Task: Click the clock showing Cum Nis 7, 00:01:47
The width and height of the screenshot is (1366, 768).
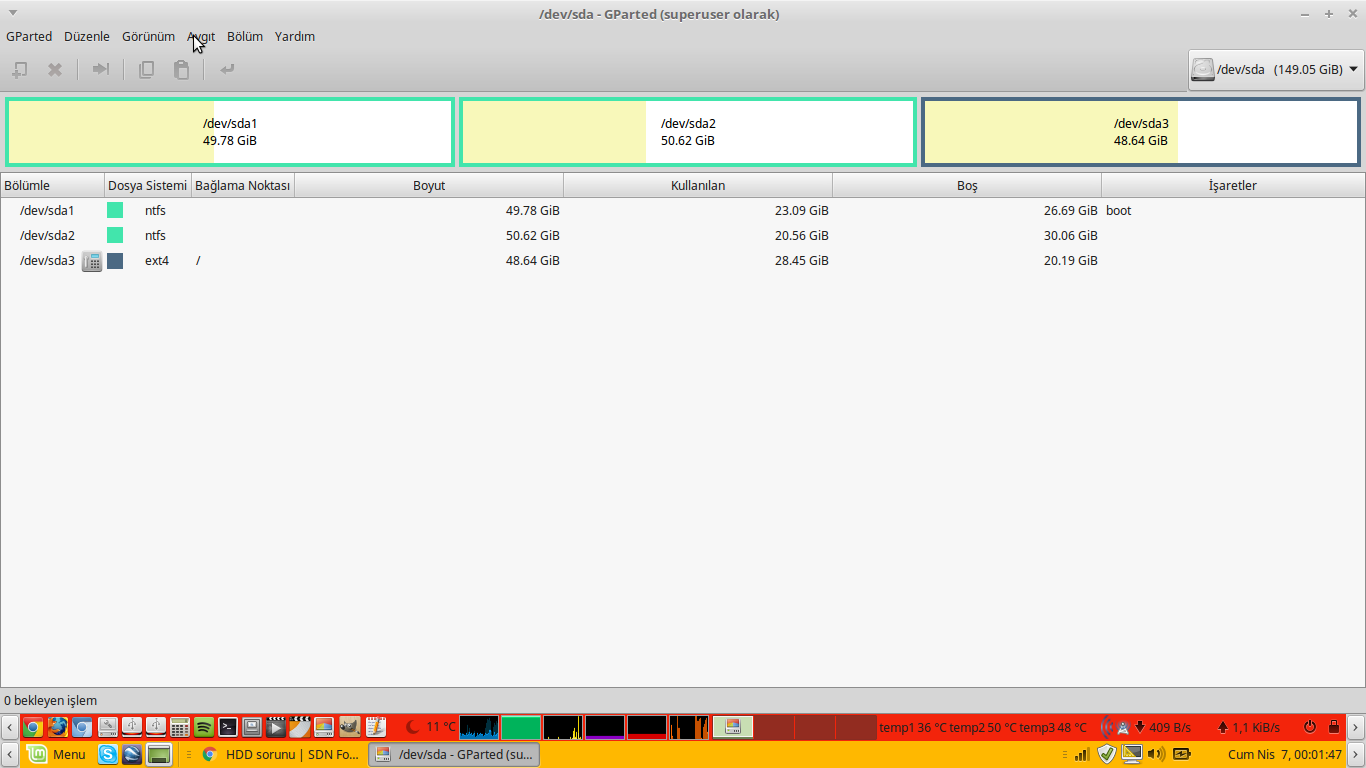Action: coord(1284,754)
